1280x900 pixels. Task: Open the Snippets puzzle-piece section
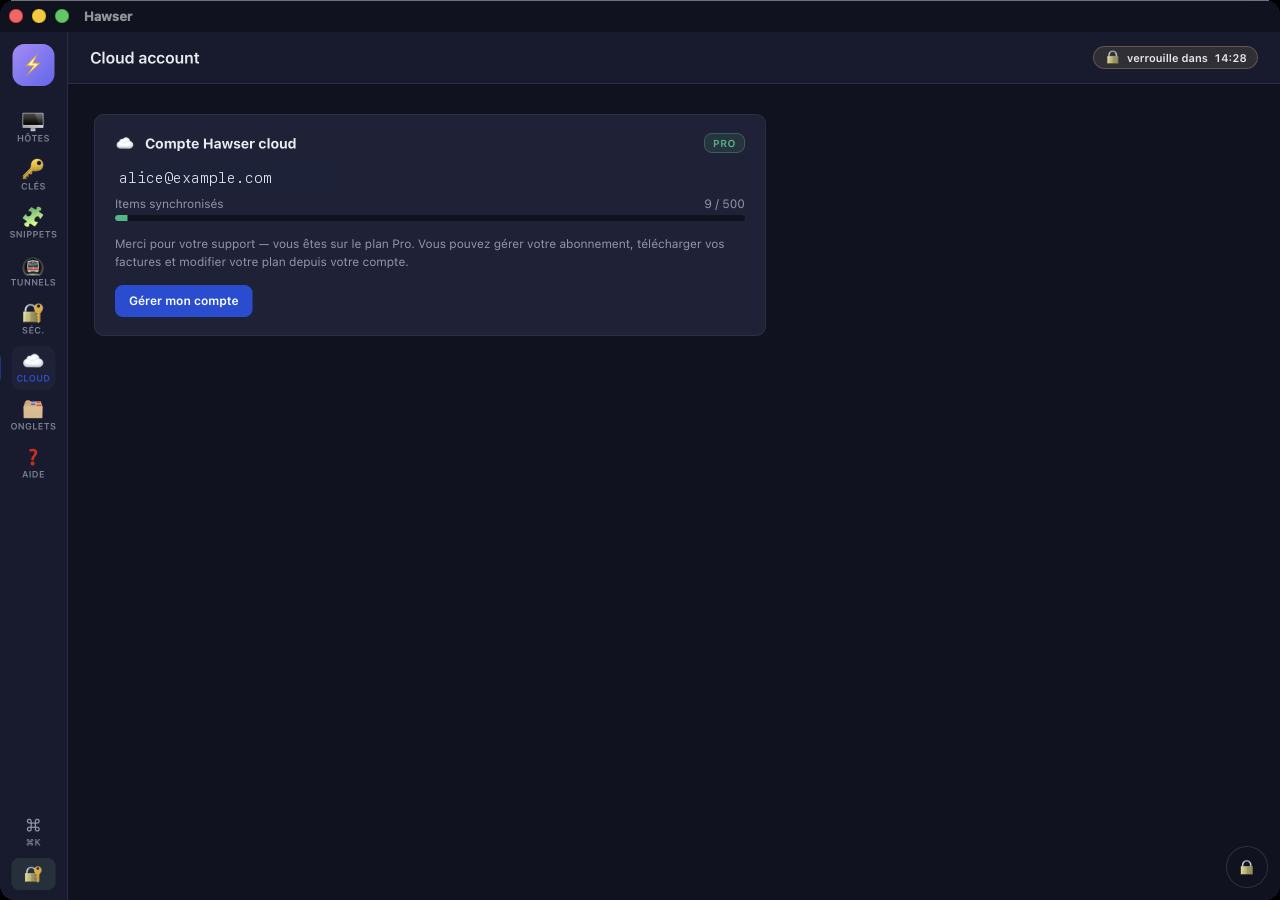click(x=33, y=223)
